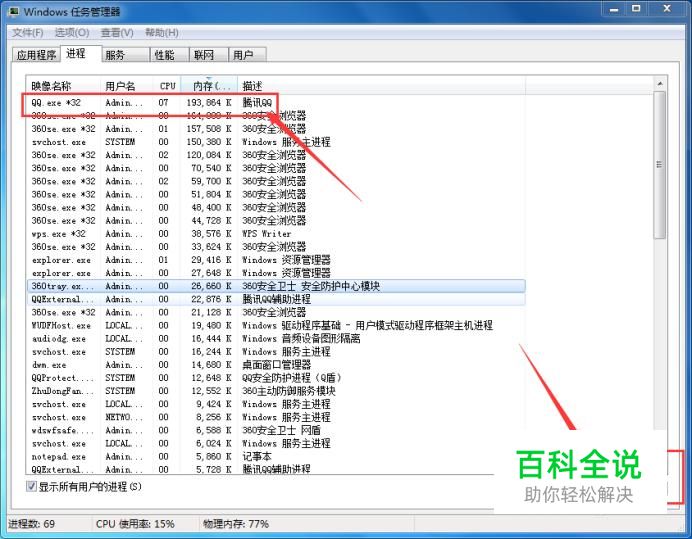
Task: Go to the 联网 tab
Action: [x=209, y=55]
